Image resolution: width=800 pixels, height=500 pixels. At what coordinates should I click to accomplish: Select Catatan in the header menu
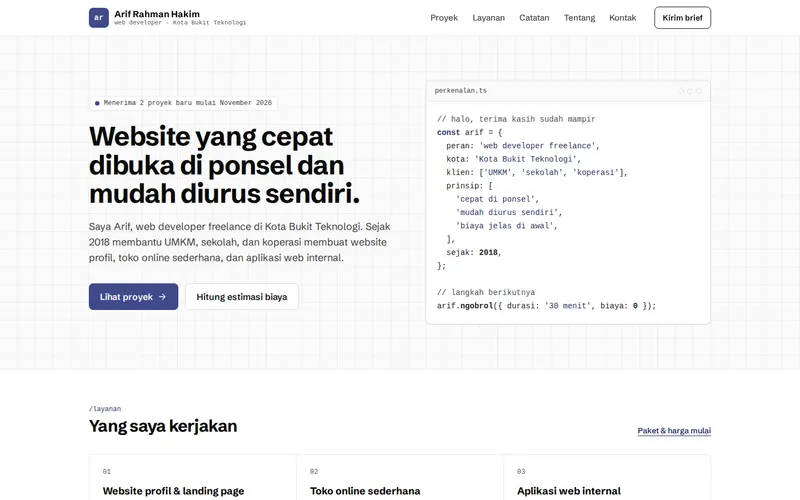pos(534,18)
